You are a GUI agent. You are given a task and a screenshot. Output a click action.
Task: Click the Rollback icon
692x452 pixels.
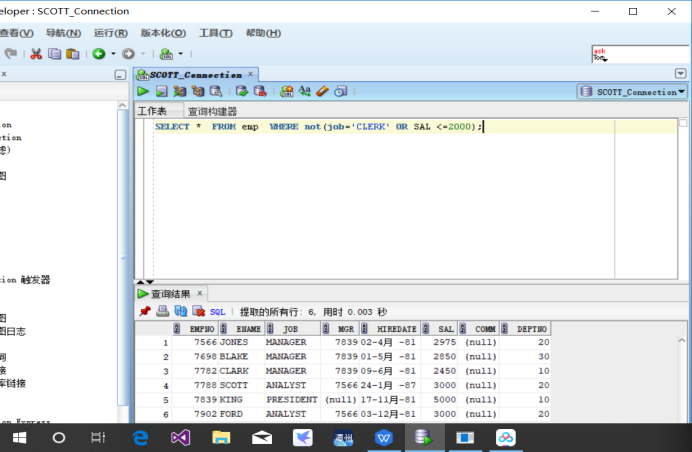pyautogui.click(x=260, y=91)
